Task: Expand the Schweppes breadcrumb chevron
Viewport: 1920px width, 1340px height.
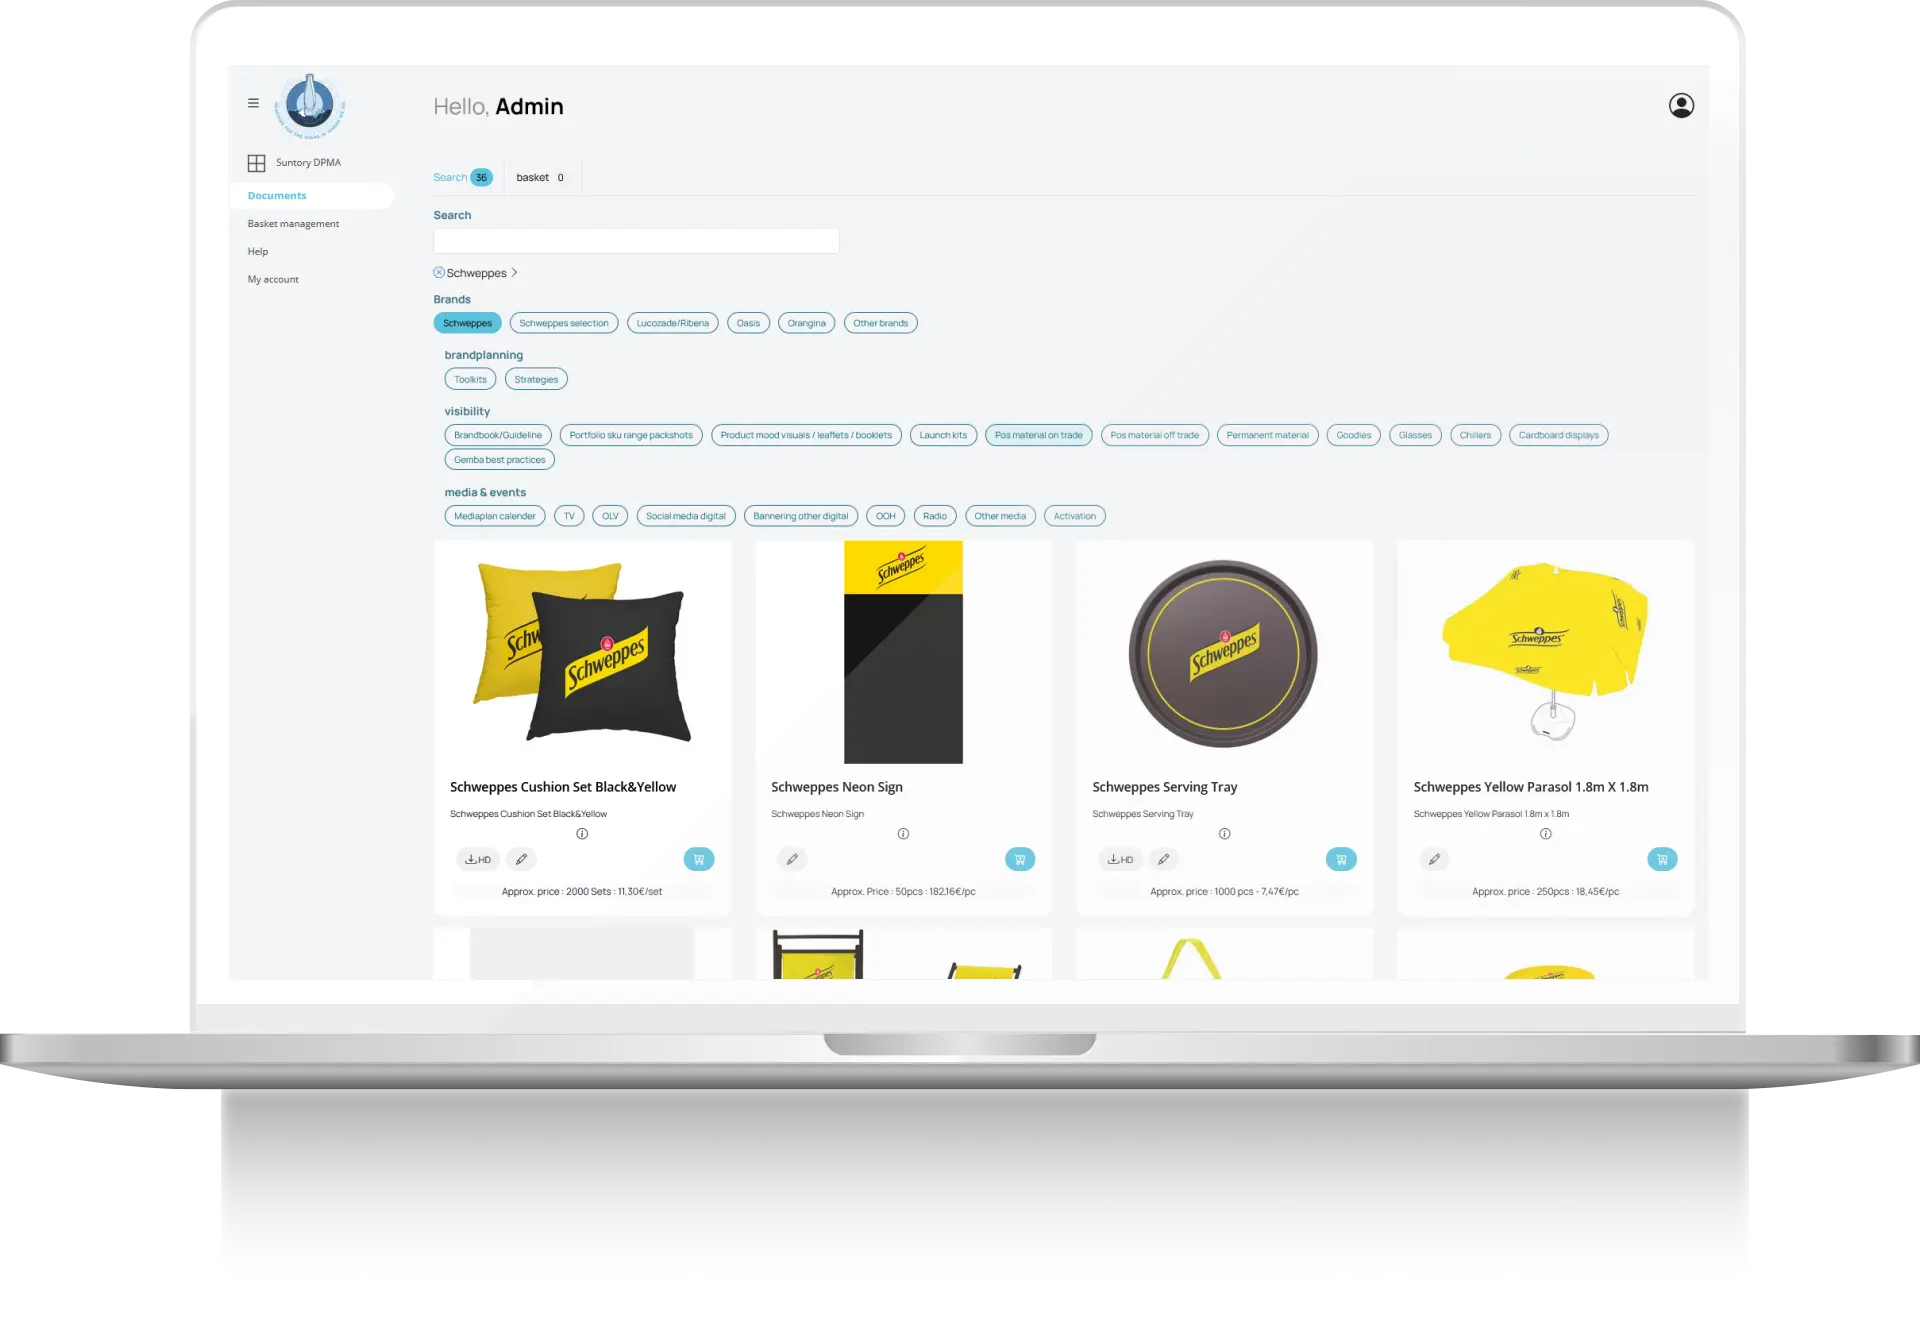Action: pyautogui.click(x=514, y=272)
